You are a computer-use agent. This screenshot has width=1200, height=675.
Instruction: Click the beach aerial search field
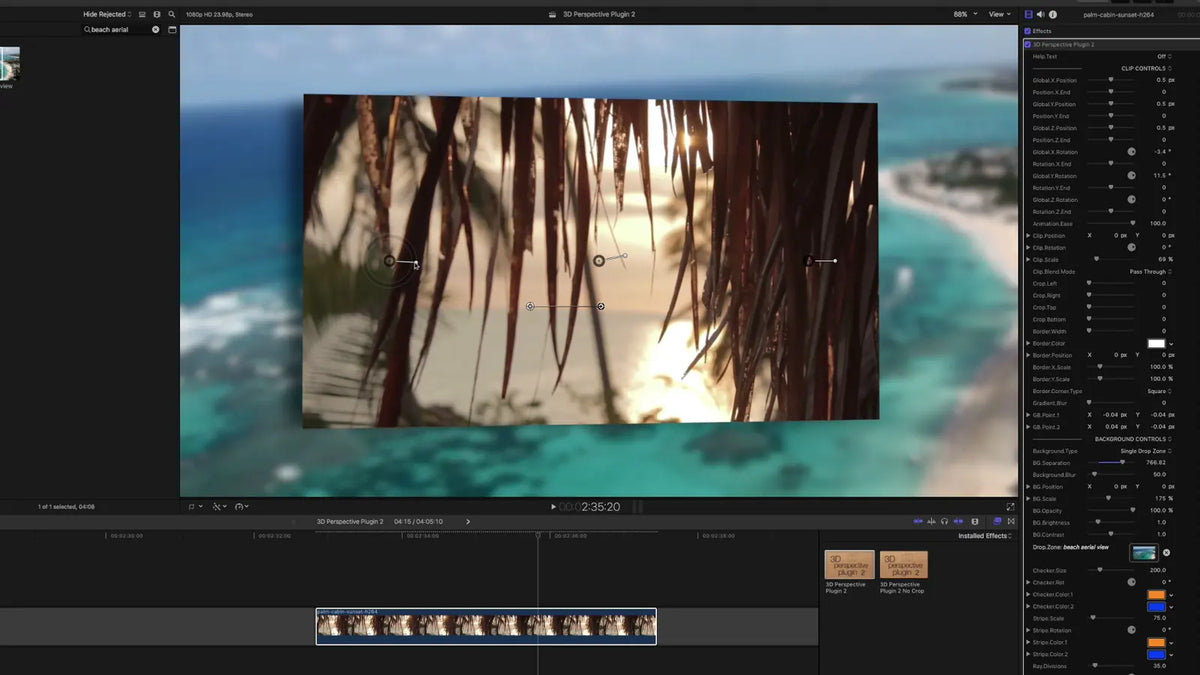[119, 30]
